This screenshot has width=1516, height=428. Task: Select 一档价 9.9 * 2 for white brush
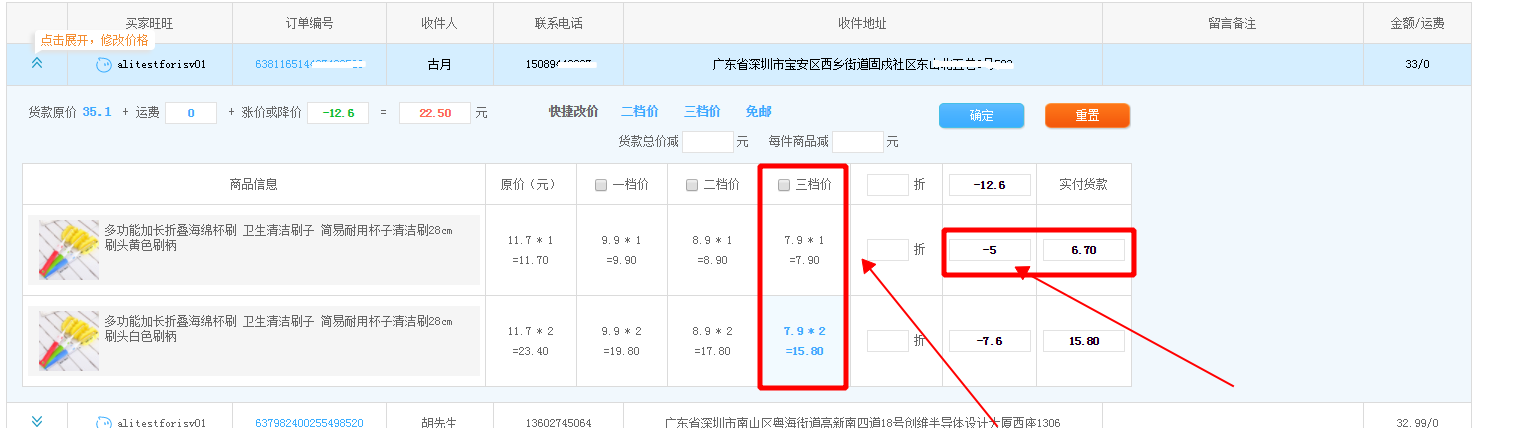coord(621,341)
